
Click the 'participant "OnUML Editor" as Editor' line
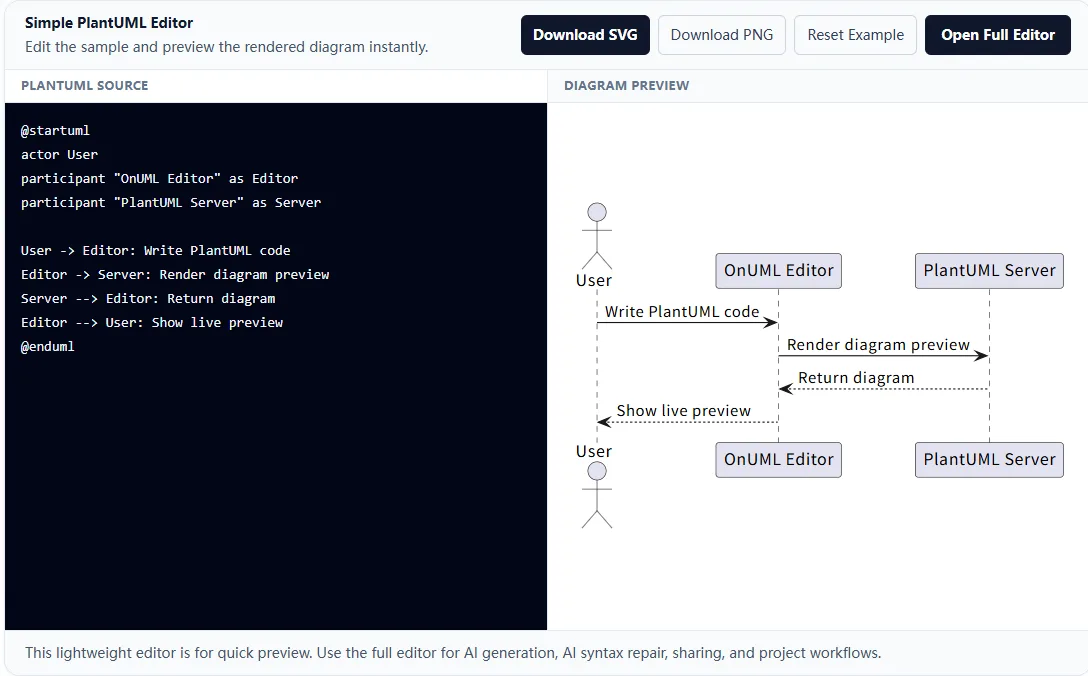(x=160, y=178)
